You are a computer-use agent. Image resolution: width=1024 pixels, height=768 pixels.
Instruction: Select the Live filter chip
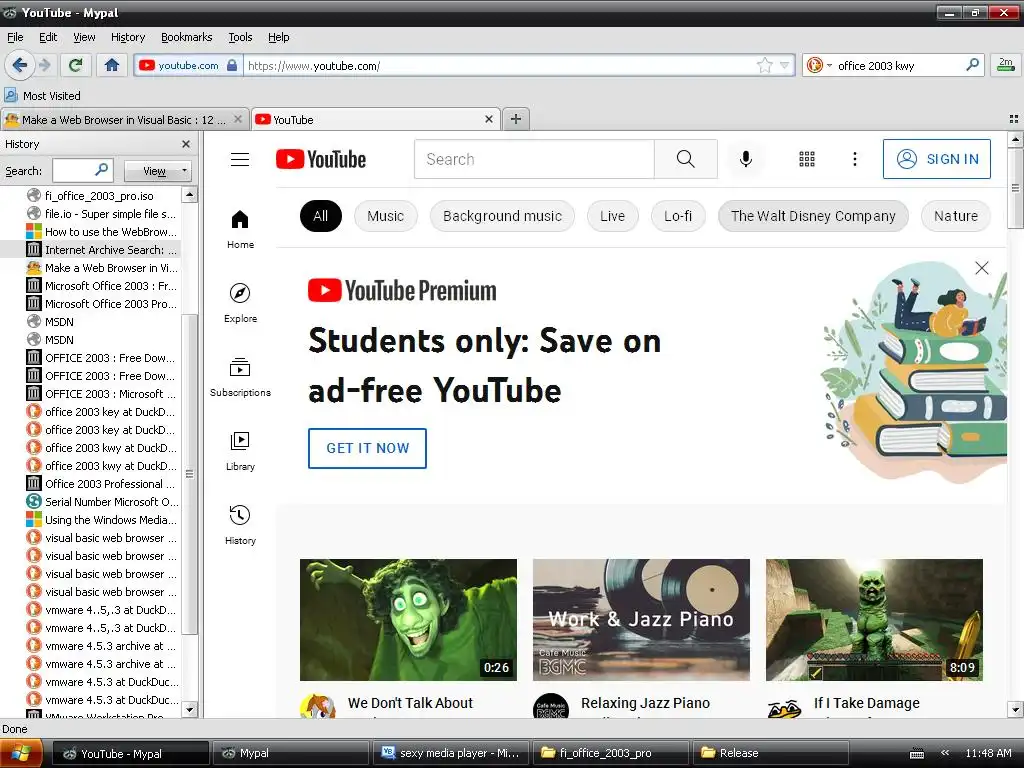pyautogui.click(x=613, y=216)
